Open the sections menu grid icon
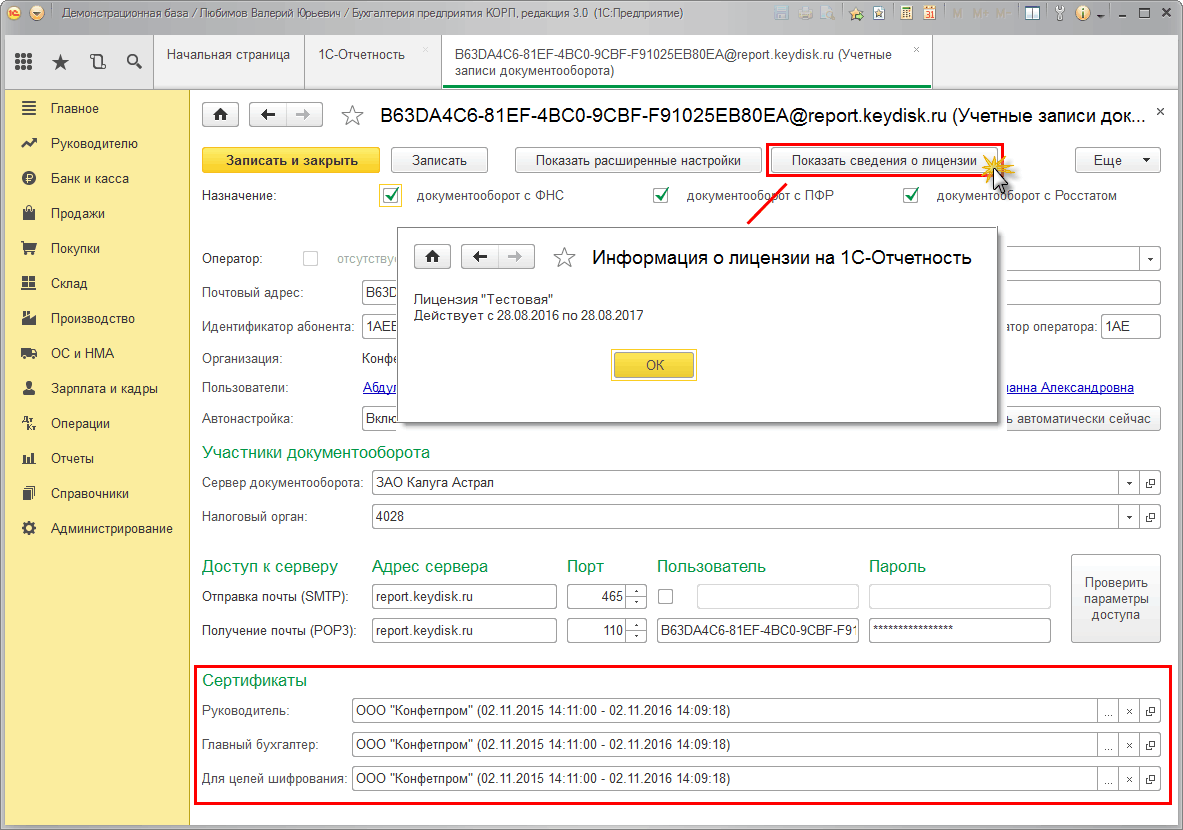 point(24,62)
